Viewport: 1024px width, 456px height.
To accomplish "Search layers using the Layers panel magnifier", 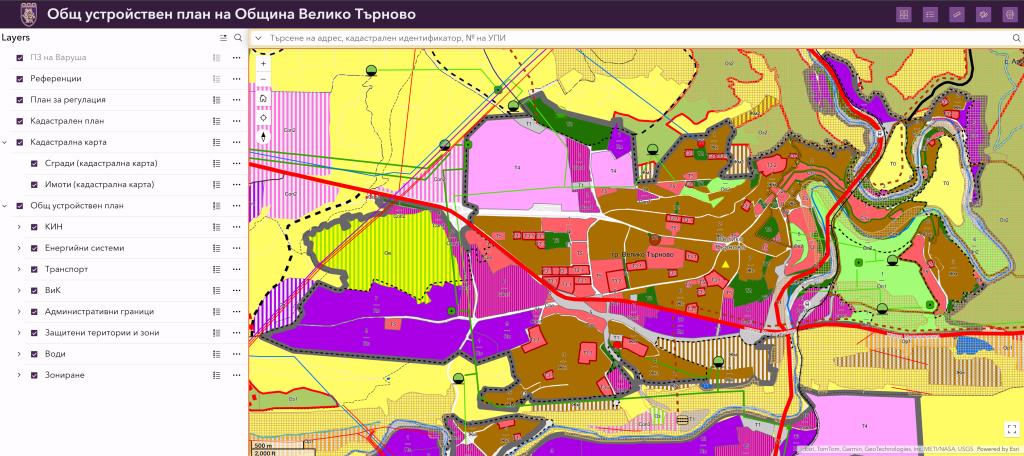I will [x=238, y=38].
